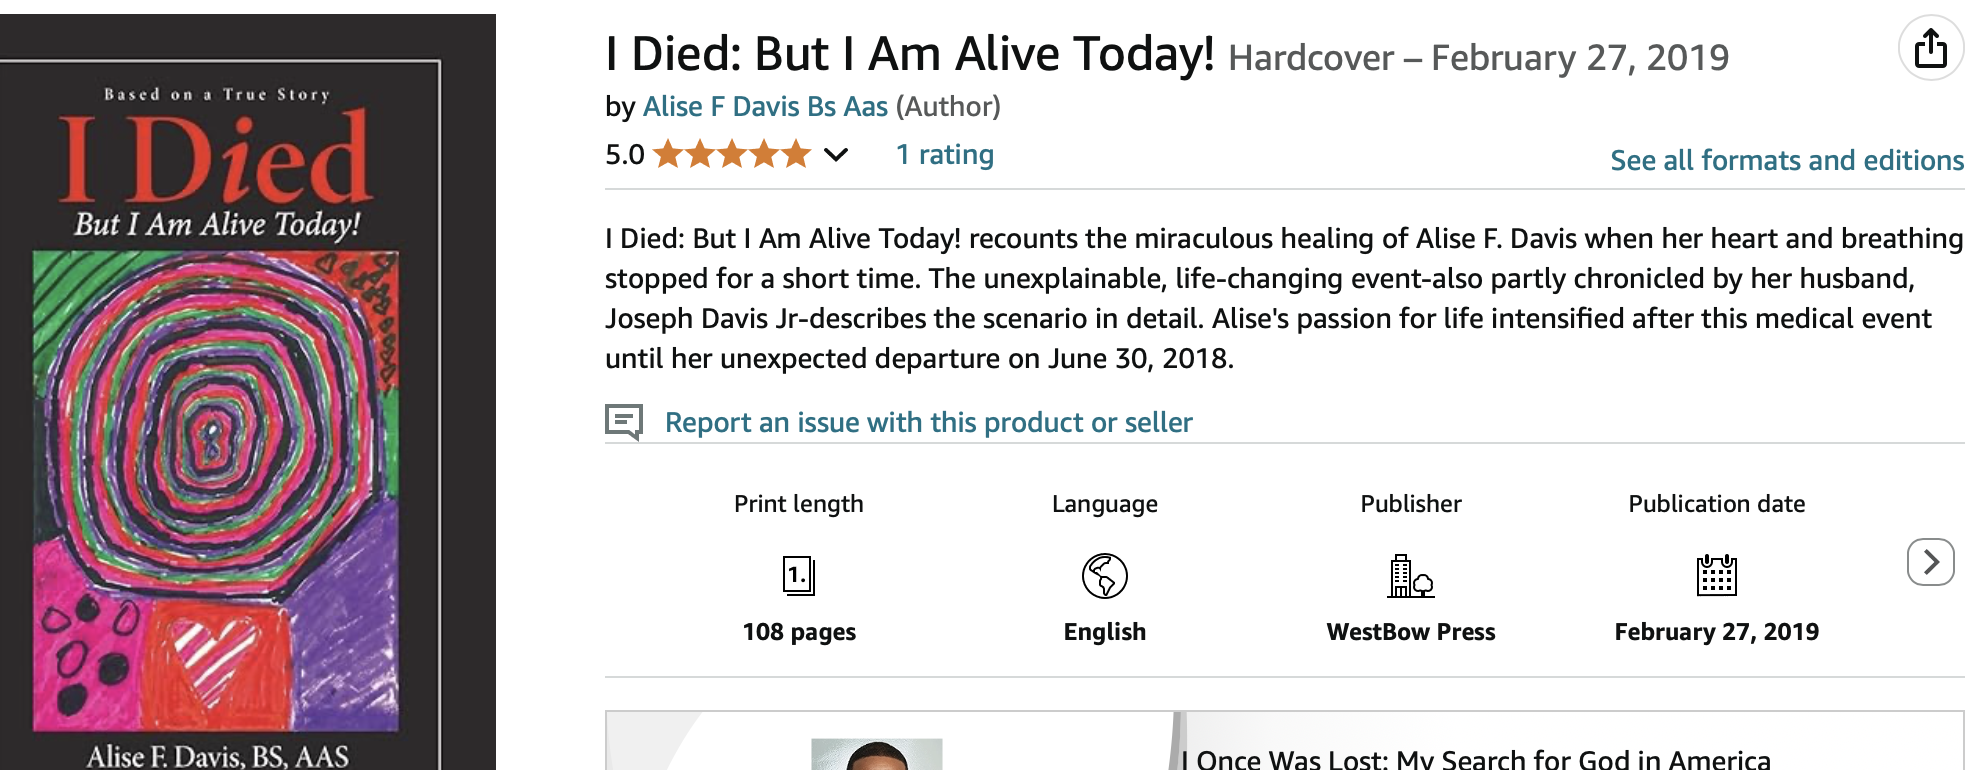1978x770 pixels.
Task: Open the 1 rating reviews link
Action: [944, 155]
